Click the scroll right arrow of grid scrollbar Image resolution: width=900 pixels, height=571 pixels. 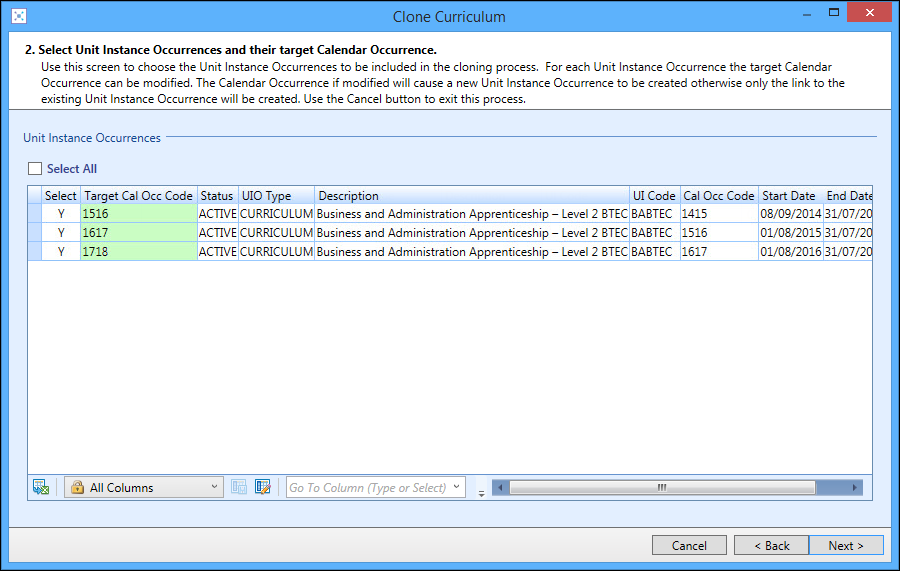pos(855,487)
